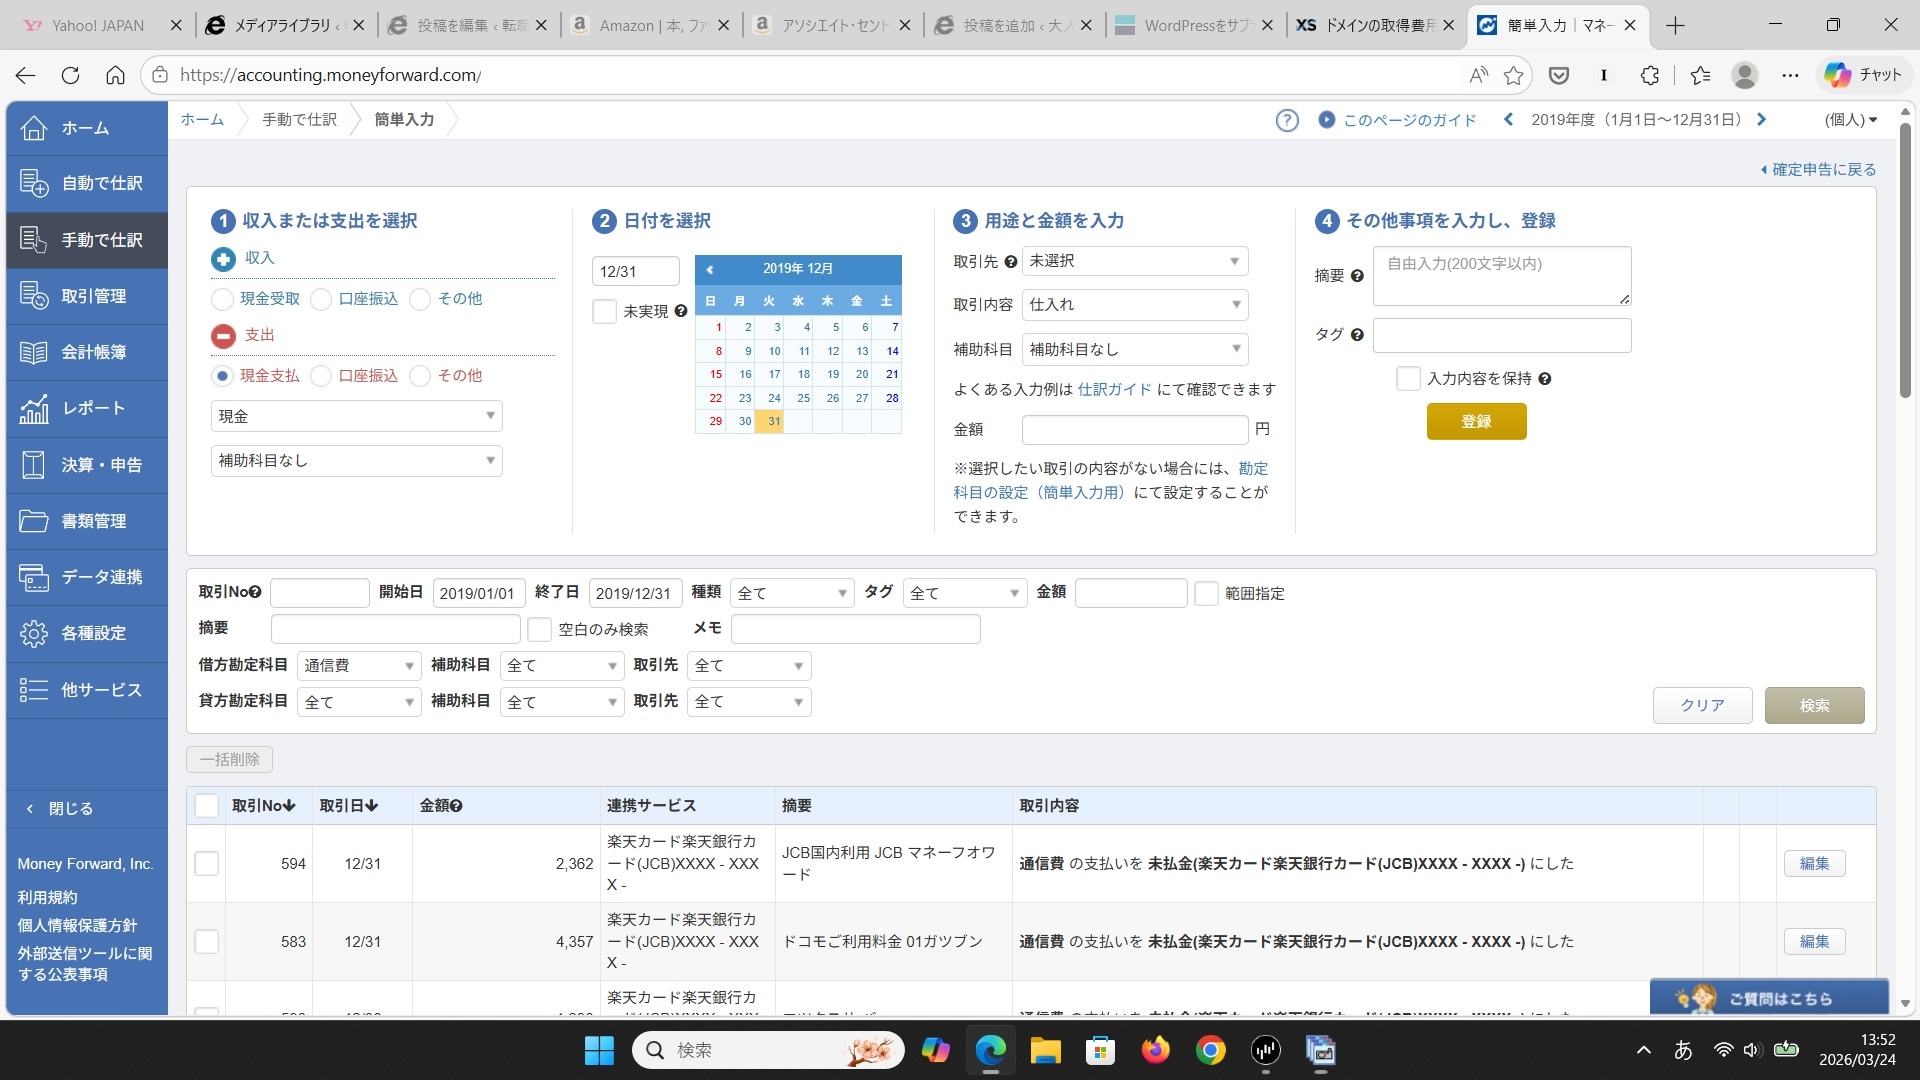Tick 空白のみ検索 checkbox
The width and height of the screenshot is (1920, 1080).
click(x=540, y=629)
